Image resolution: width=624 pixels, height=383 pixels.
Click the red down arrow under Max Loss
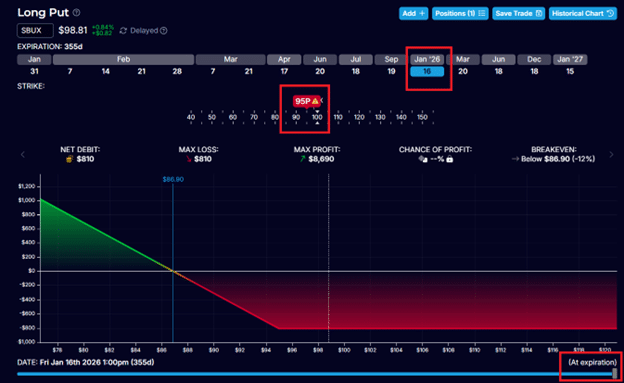tap(188, 159)
